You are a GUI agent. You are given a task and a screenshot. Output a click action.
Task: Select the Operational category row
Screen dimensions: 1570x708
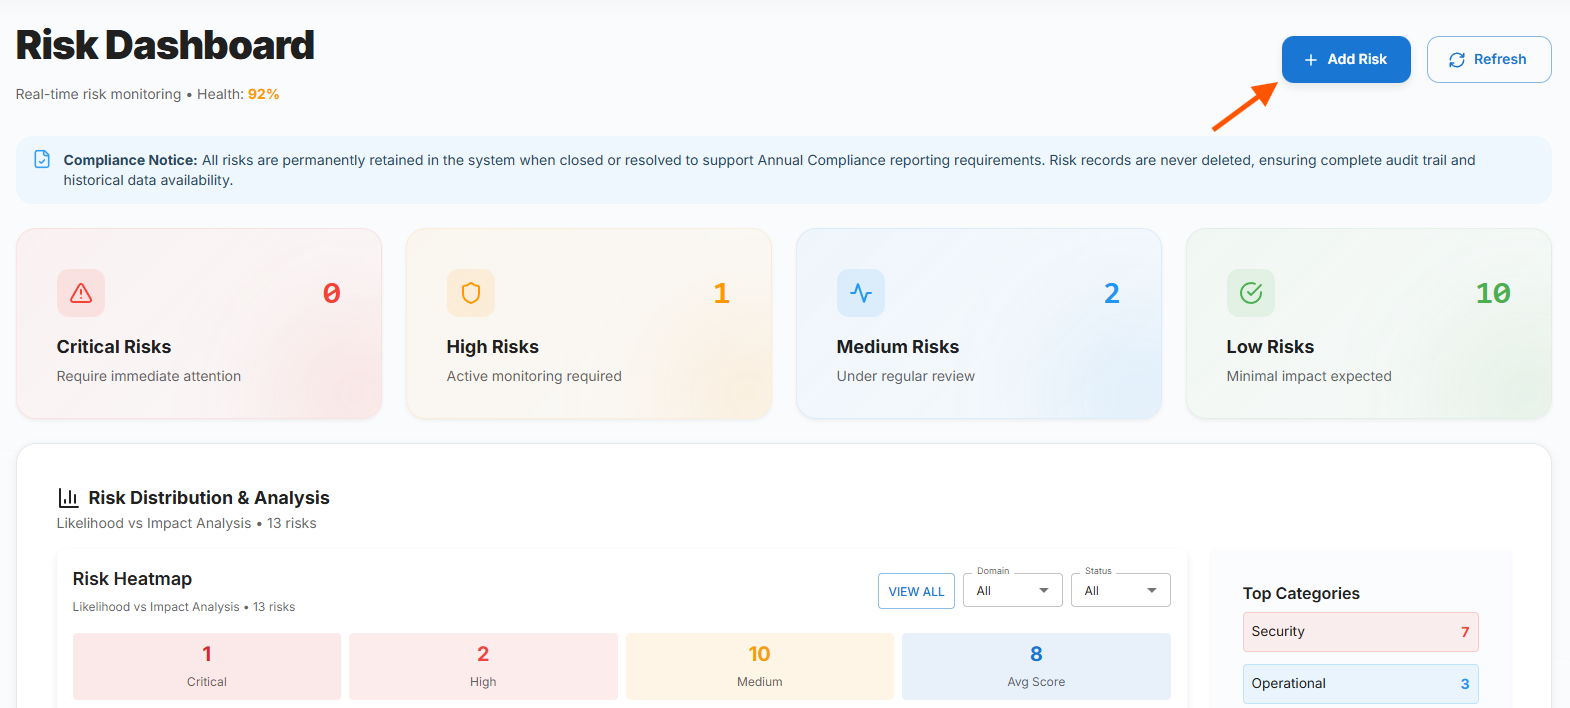[x=1360, y=684]
